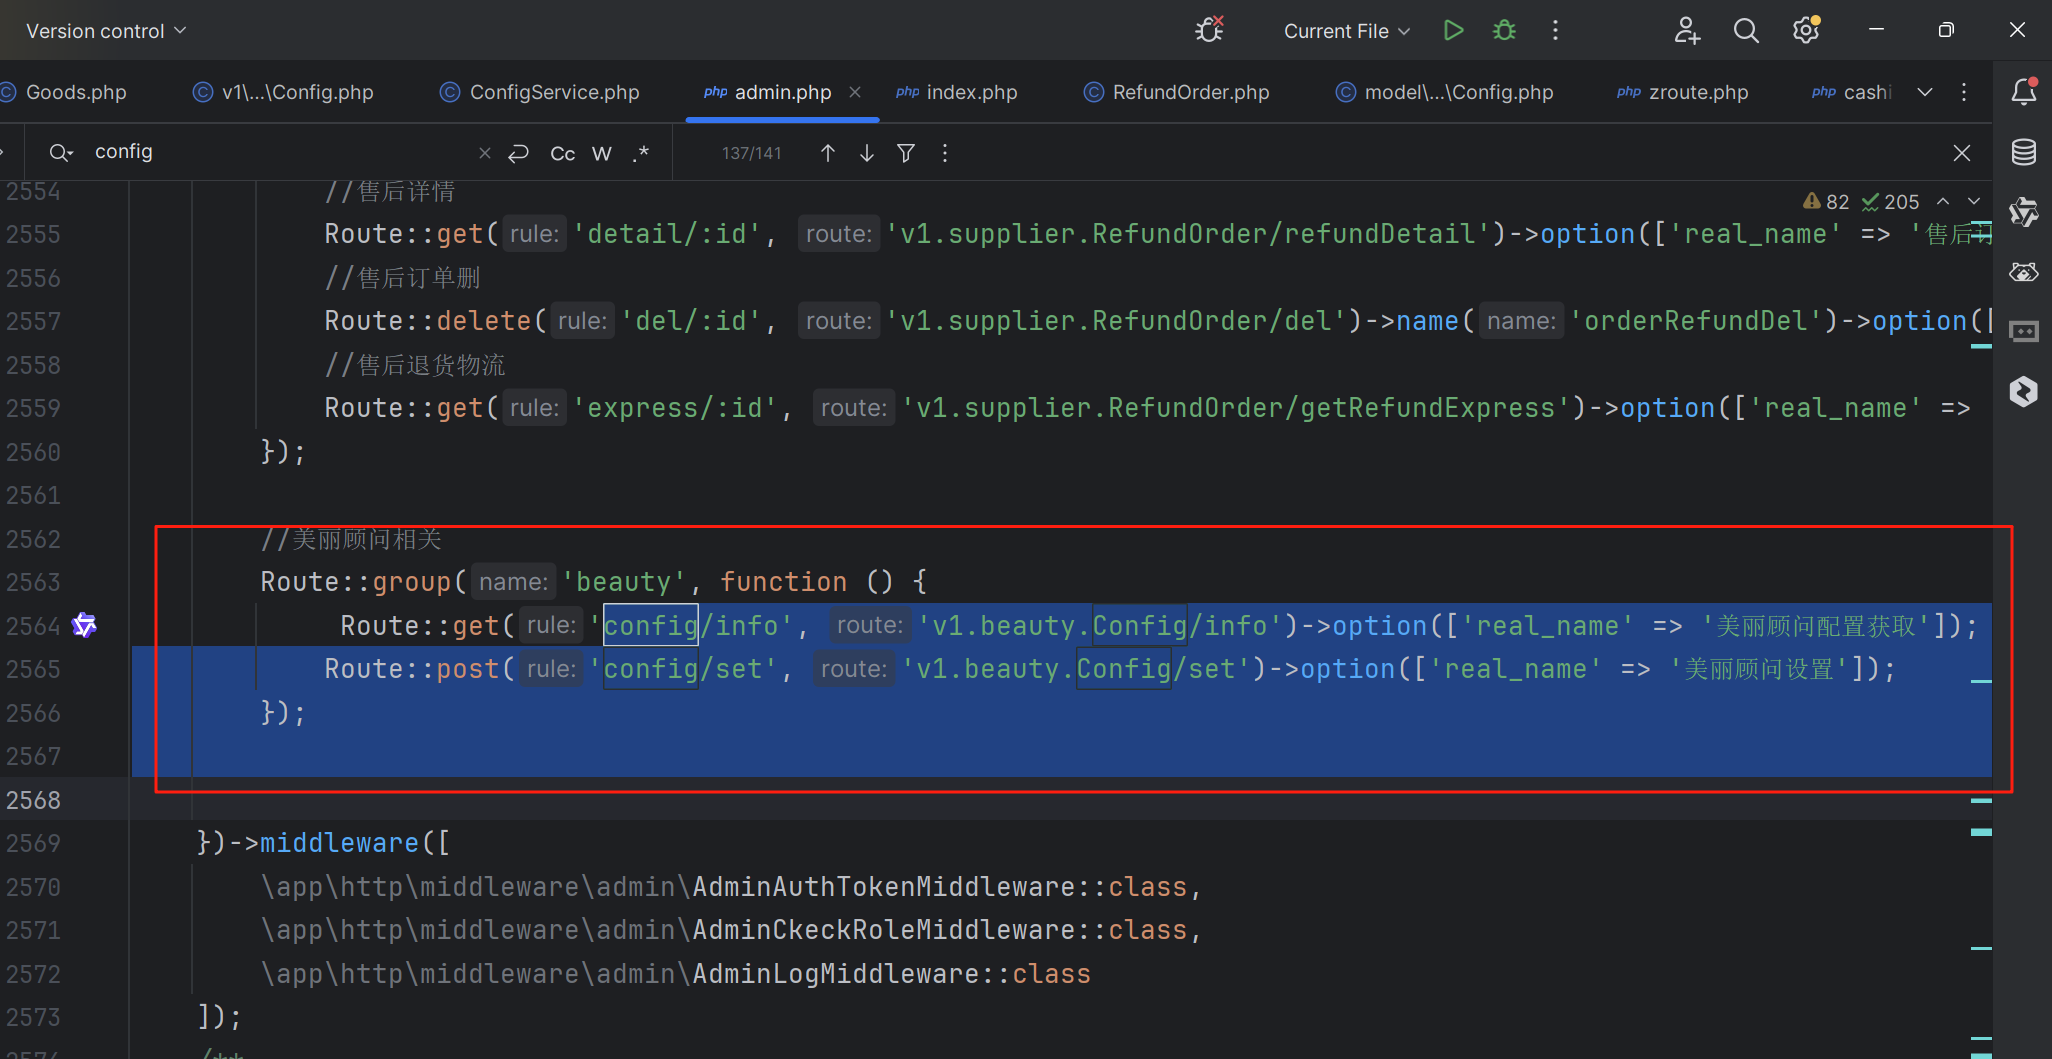
Task: Open the Version control dropdown
Action: [x=106, y=31]
